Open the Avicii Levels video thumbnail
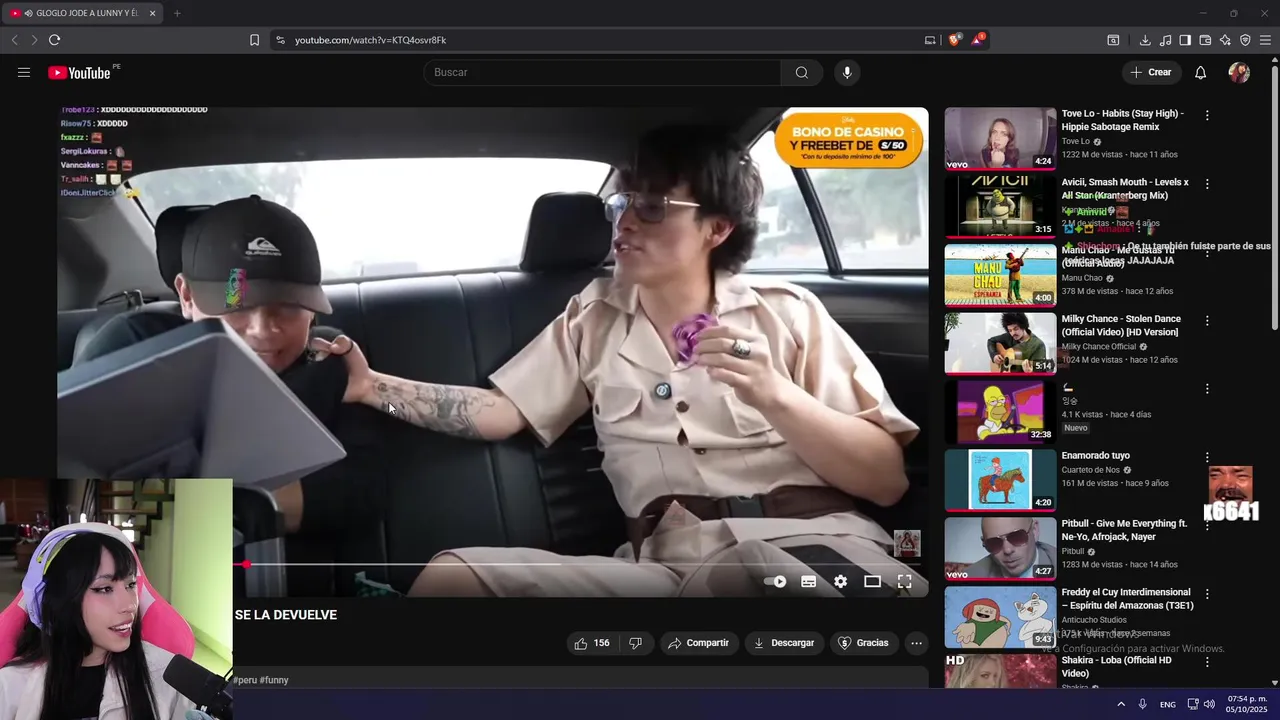The width and height of the screenshot is (1280, 720). click(1000, 207)
